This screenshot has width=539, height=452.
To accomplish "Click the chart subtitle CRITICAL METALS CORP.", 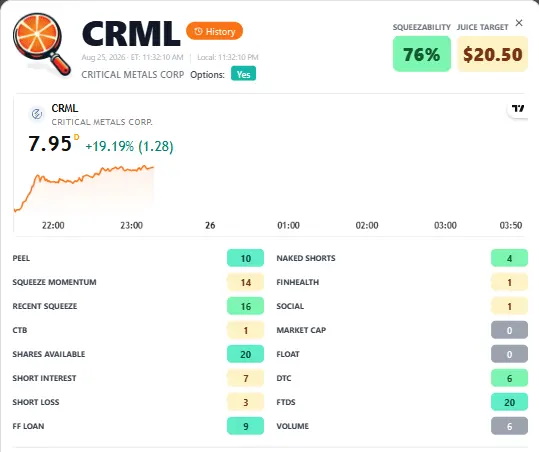I will point(102,122).
